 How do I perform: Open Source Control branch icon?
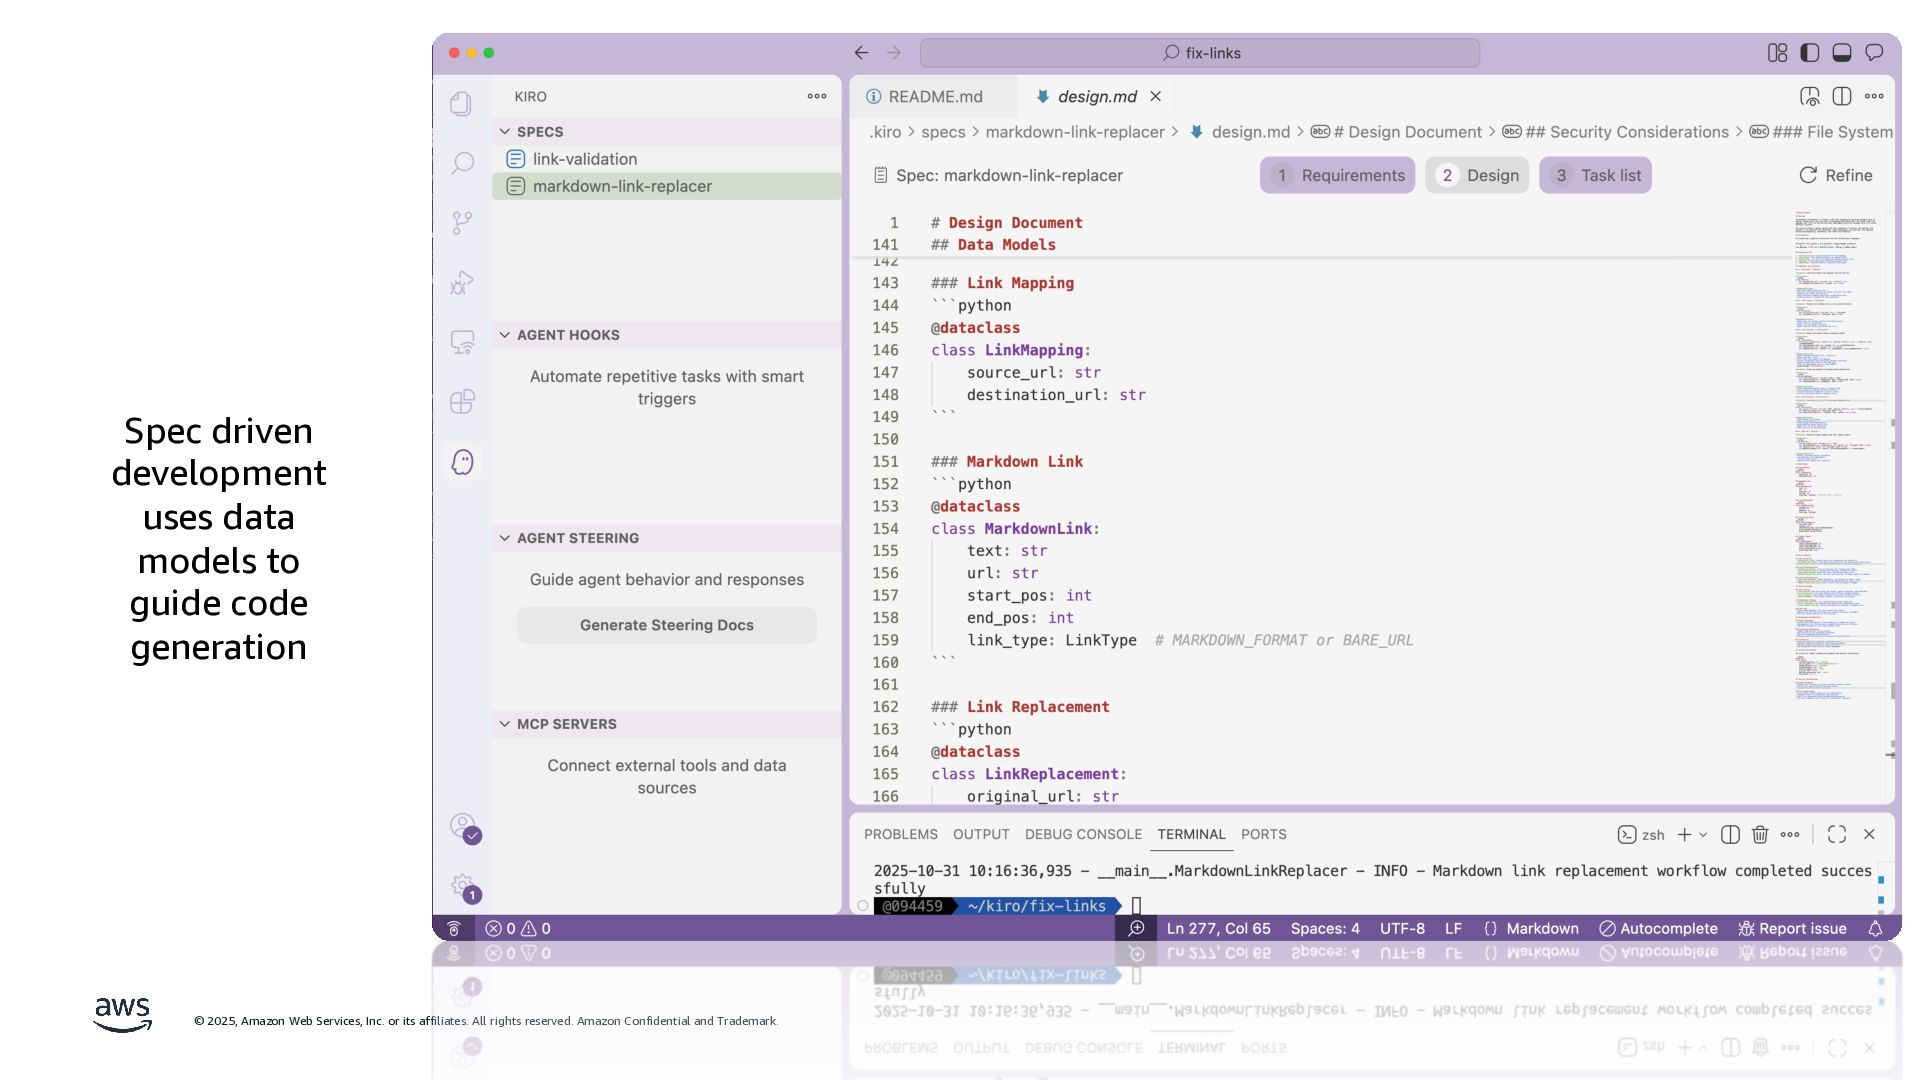[x=462, y=222]
